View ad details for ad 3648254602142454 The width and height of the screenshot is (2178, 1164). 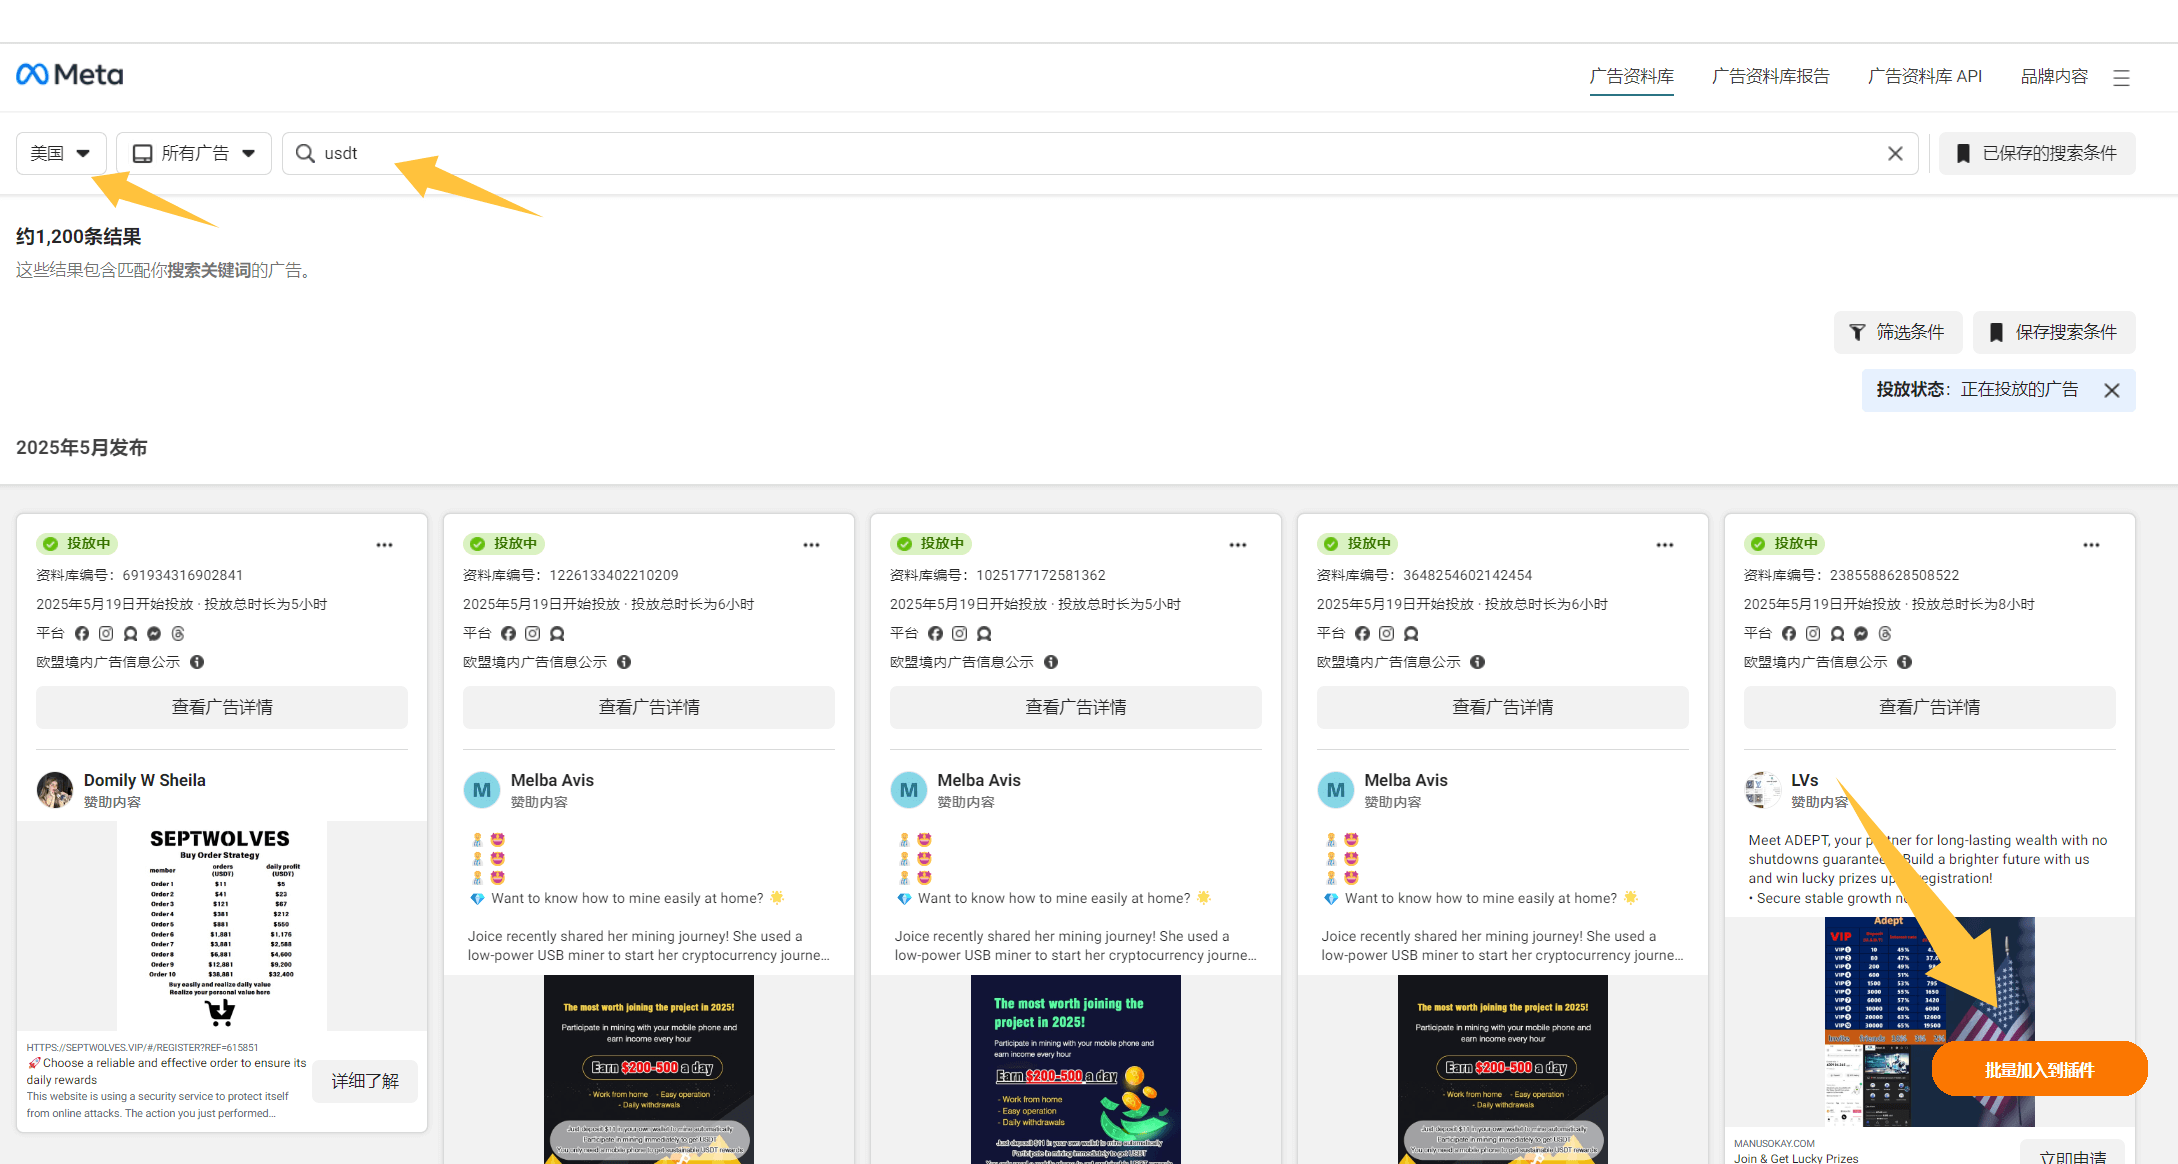1503,707
